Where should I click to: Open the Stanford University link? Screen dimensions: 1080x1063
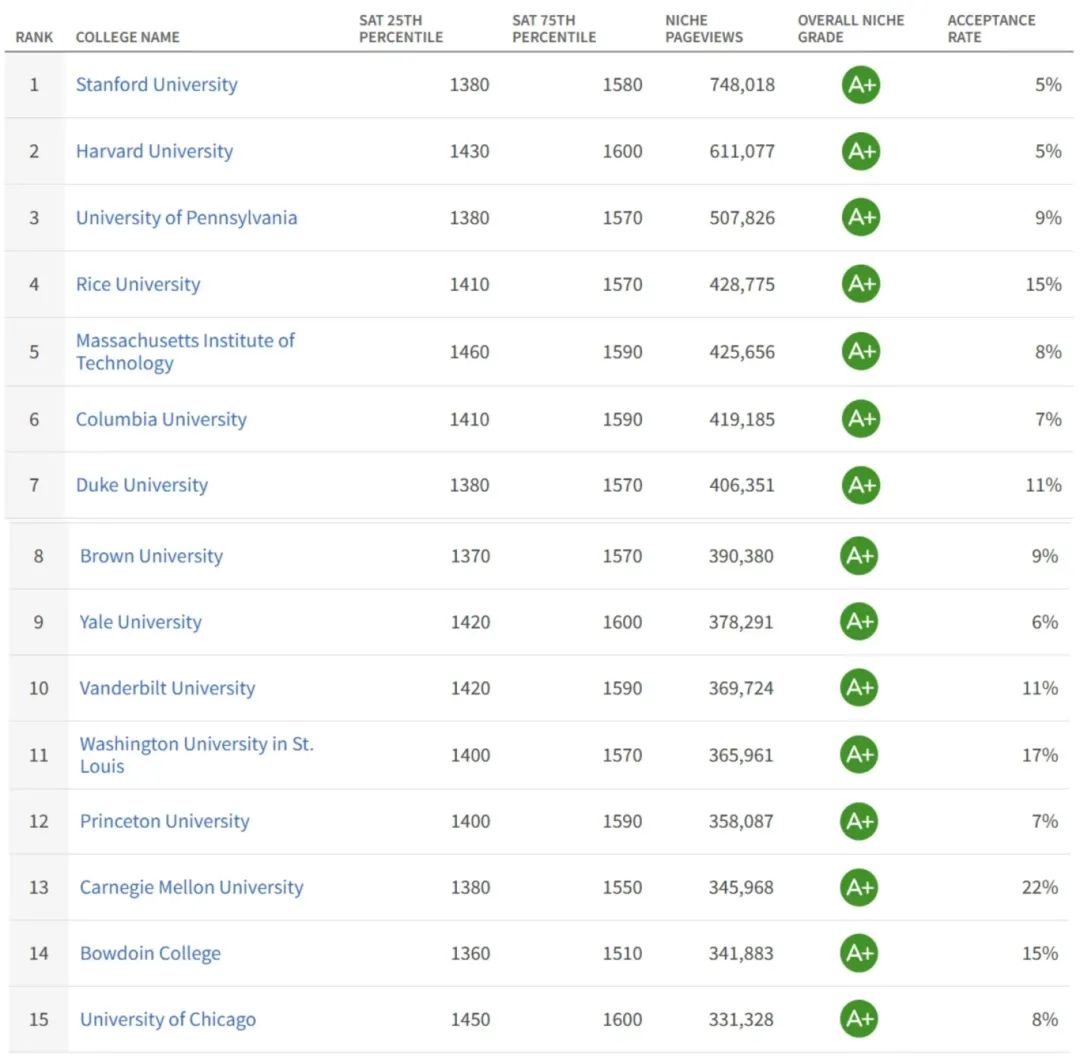157,85
